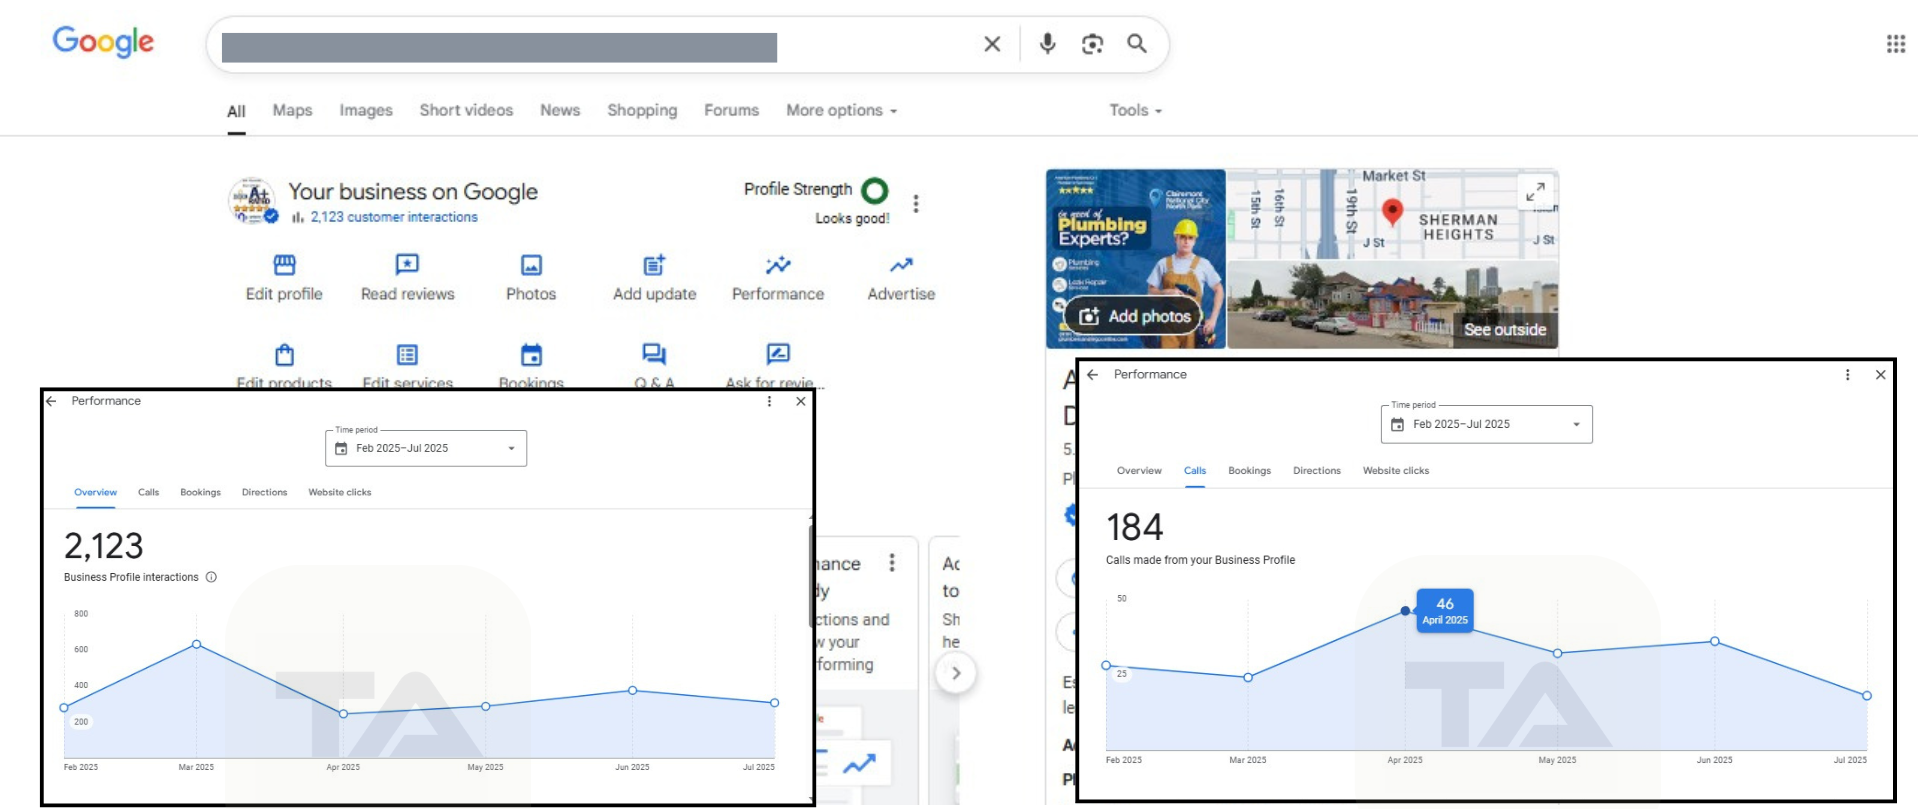The image size is (1918, 809).
Task: Click the Advertise trend arrow icon
Action: click(901, 265)
